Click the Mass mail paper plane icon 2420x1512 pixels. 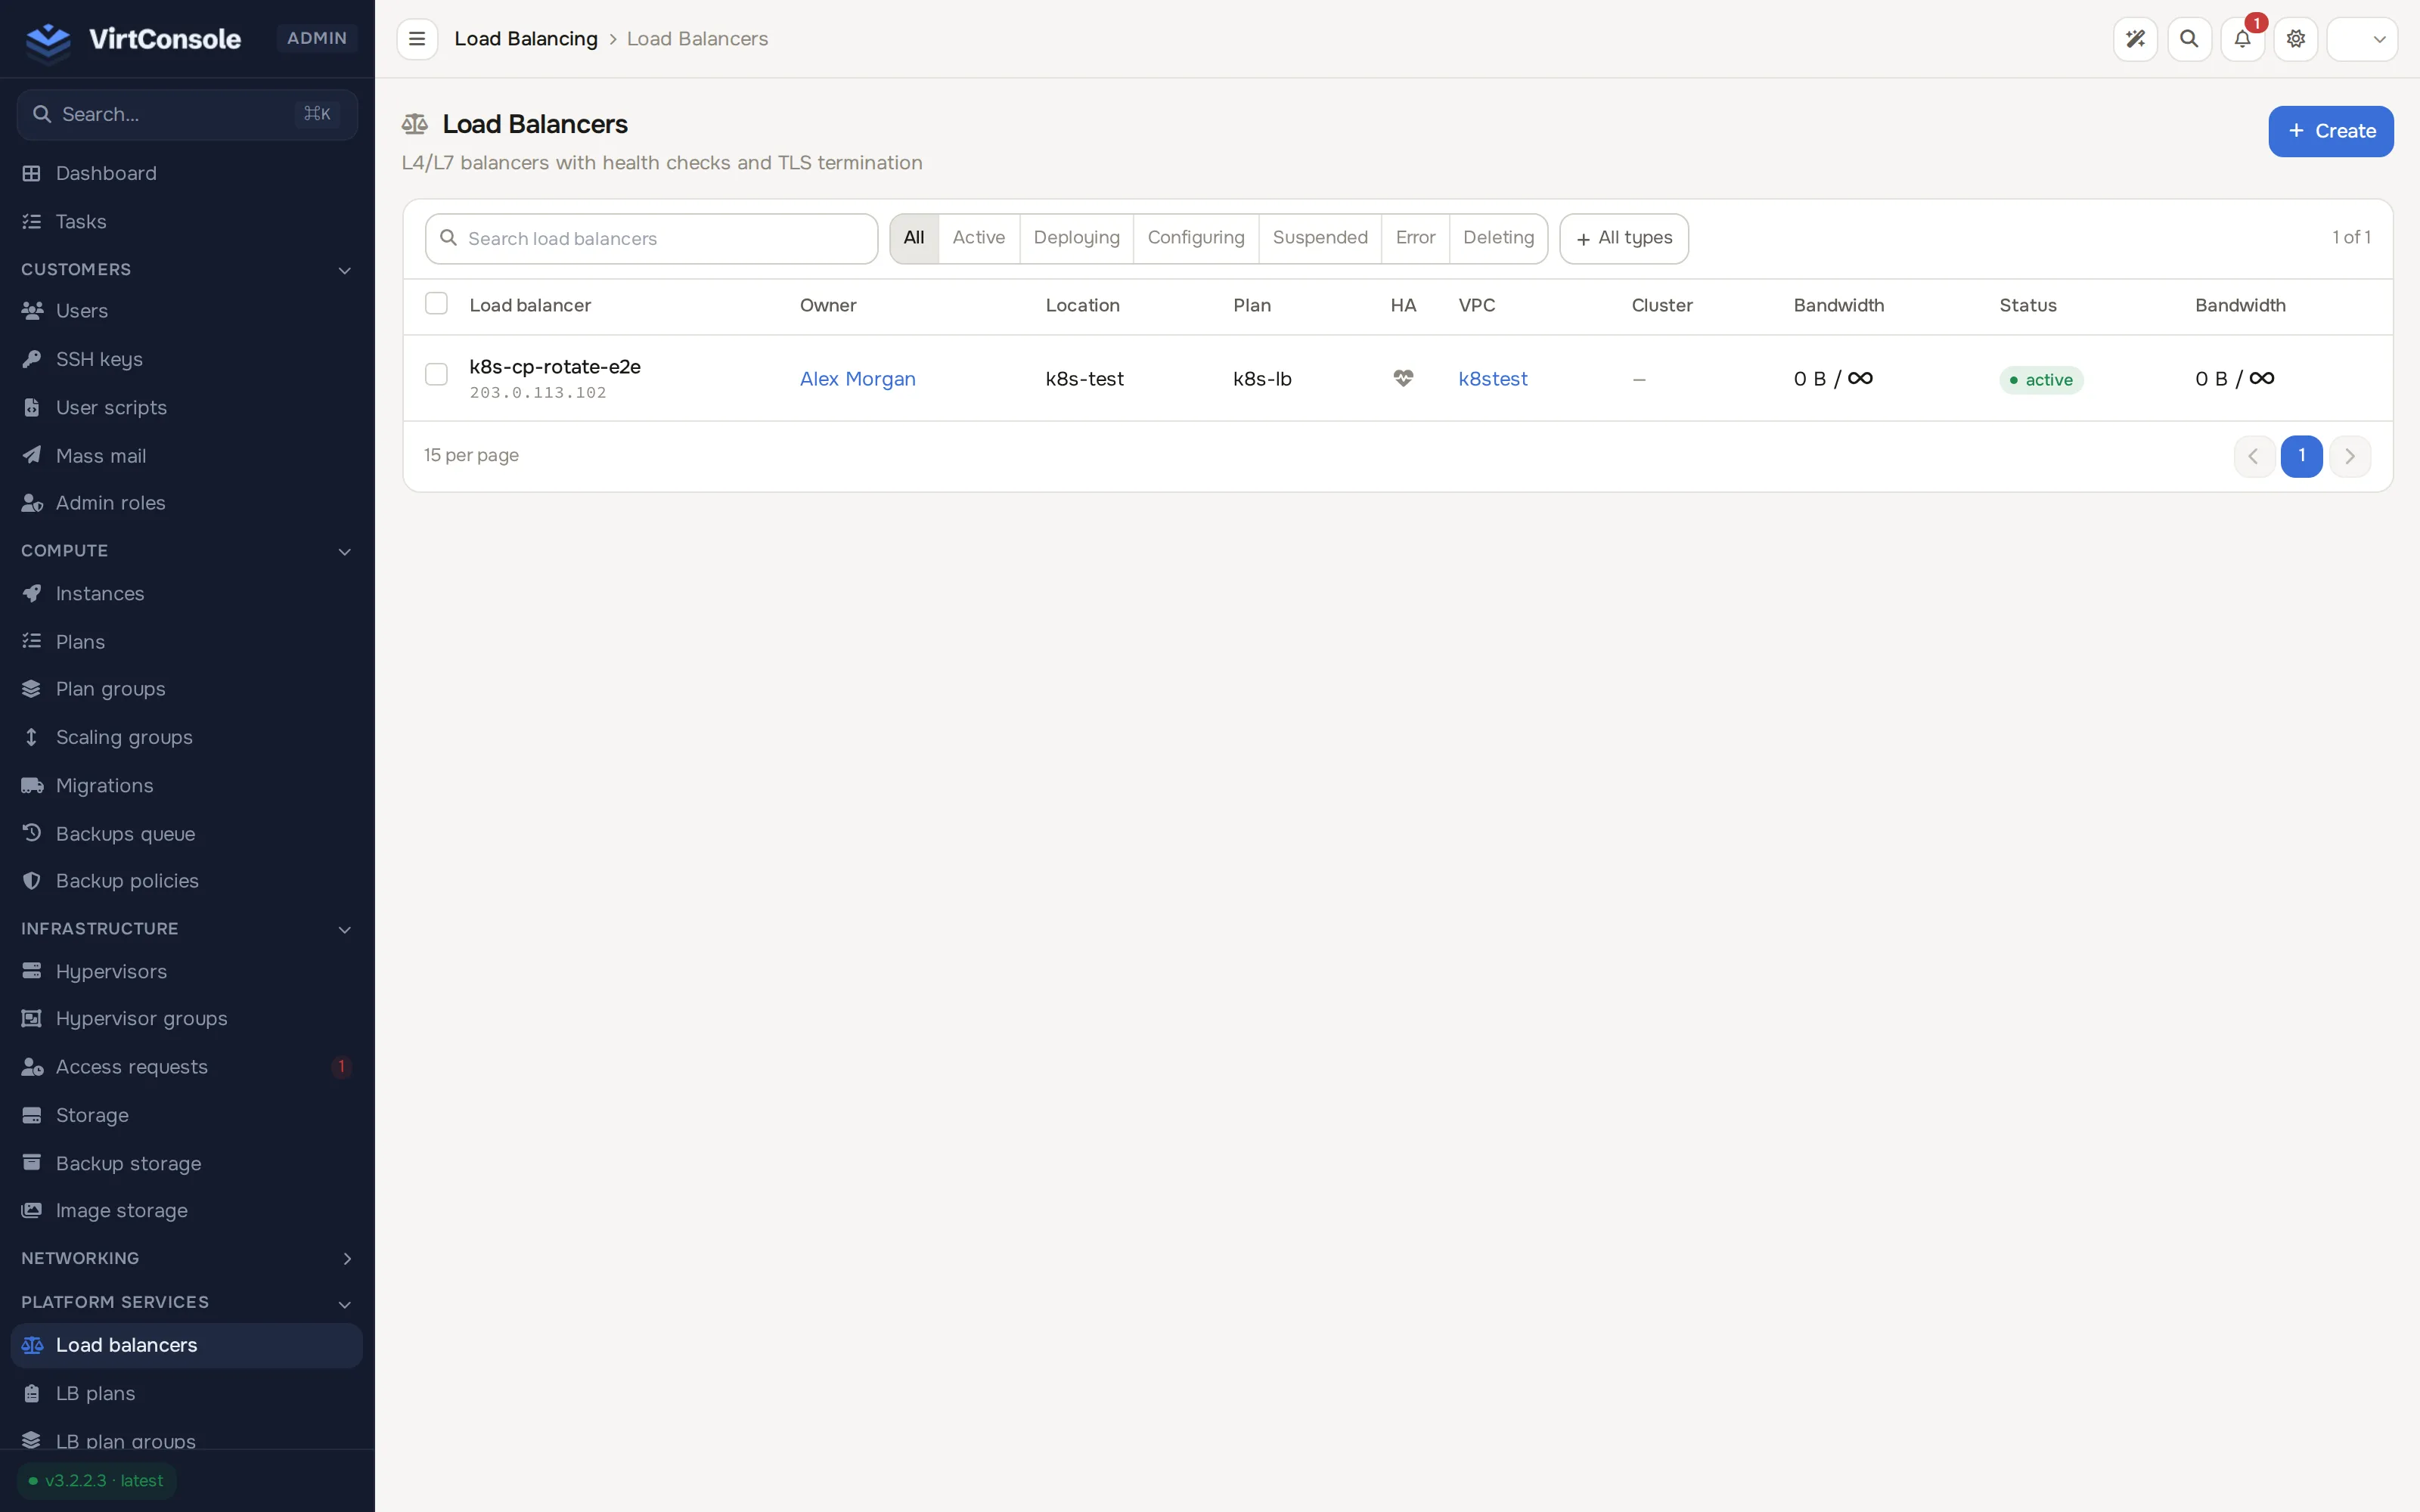[x=32, y=455]
